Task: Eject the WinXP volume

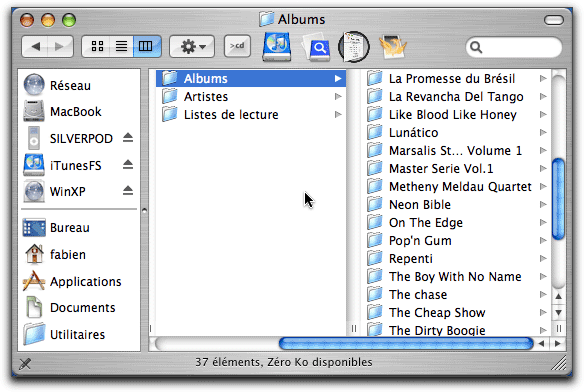Action: (x=128, y=190)
